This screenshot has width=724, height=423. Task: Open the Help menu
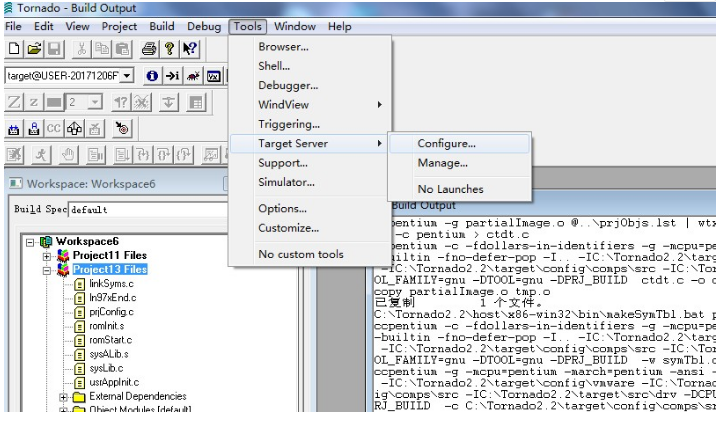[340, 26]
